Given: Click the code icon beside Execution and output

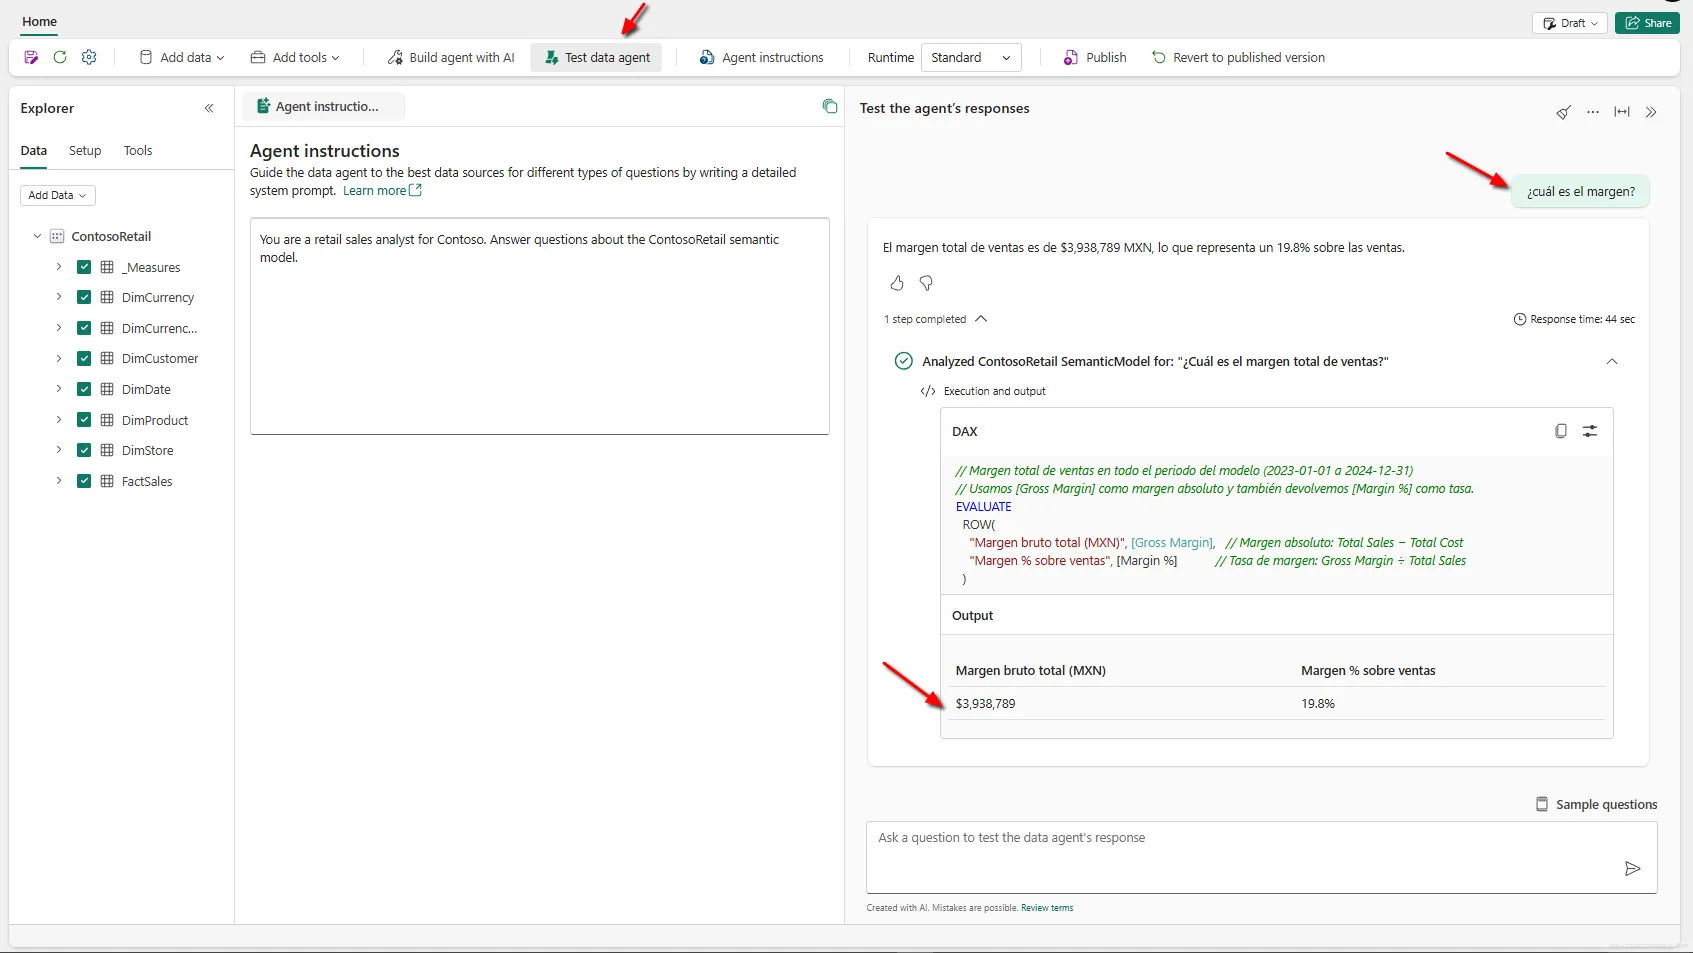Looking at the screenshot, I should [928, 391].
